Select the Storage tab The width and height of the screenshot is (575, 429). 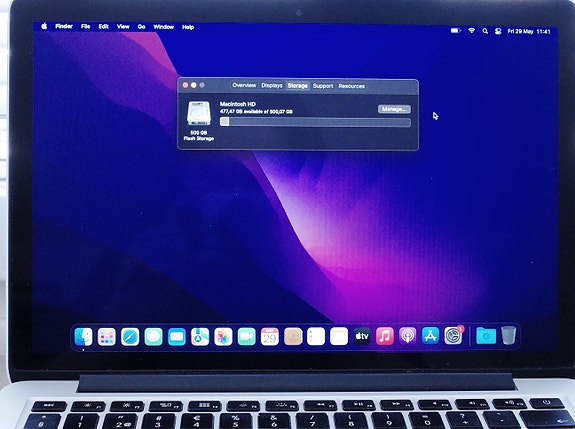pyautogui.click(x=297, y=86)
